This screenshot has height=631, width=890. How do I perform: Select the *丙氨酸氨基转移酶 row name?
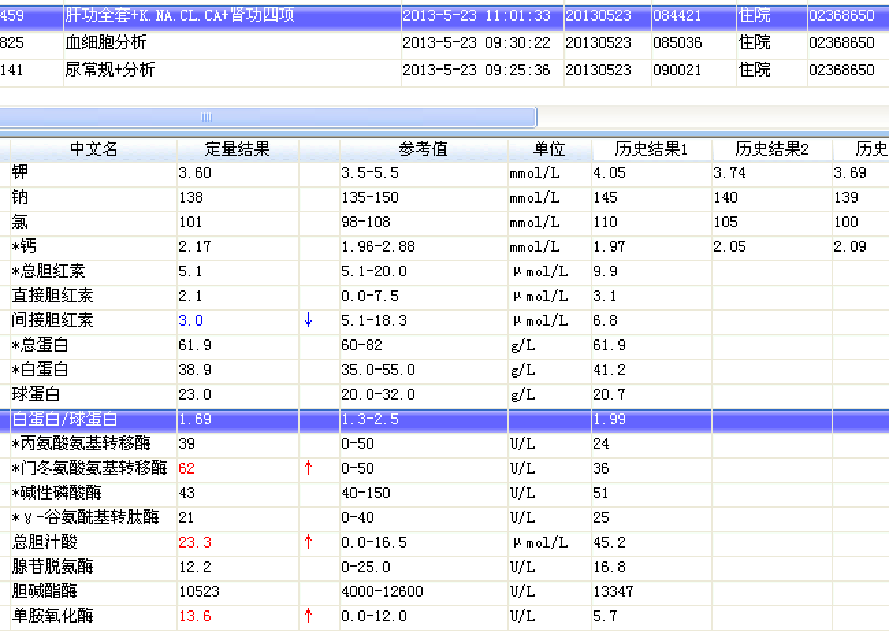tap(81, 443)
